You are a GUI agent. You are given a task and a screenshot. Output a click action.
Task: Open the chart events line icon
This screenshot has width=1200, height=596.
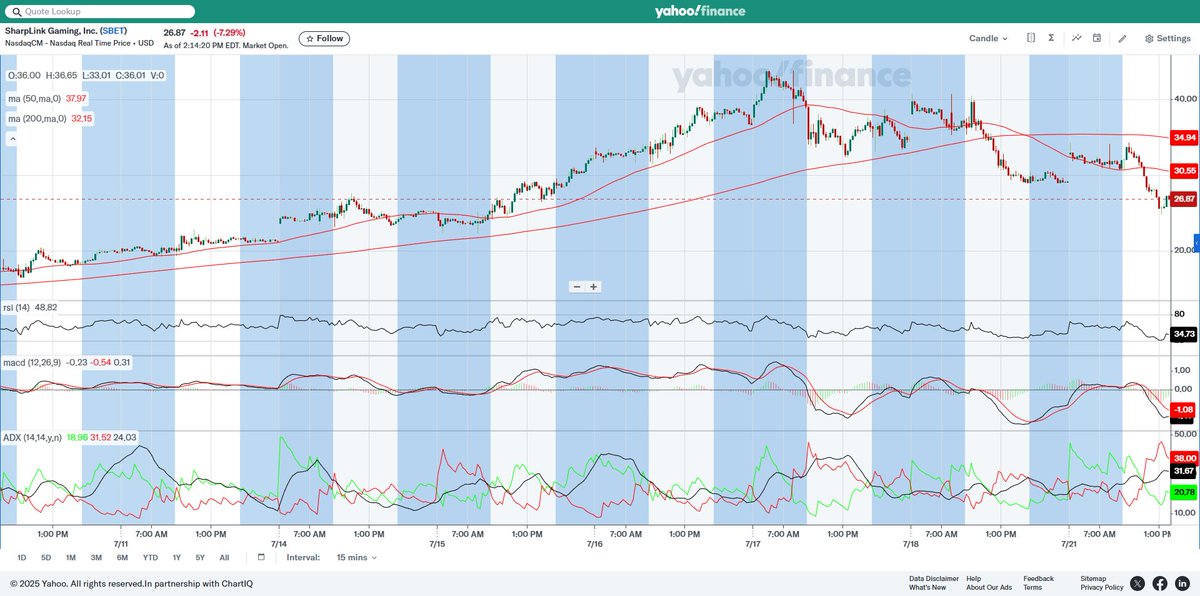click(1077, 38)
